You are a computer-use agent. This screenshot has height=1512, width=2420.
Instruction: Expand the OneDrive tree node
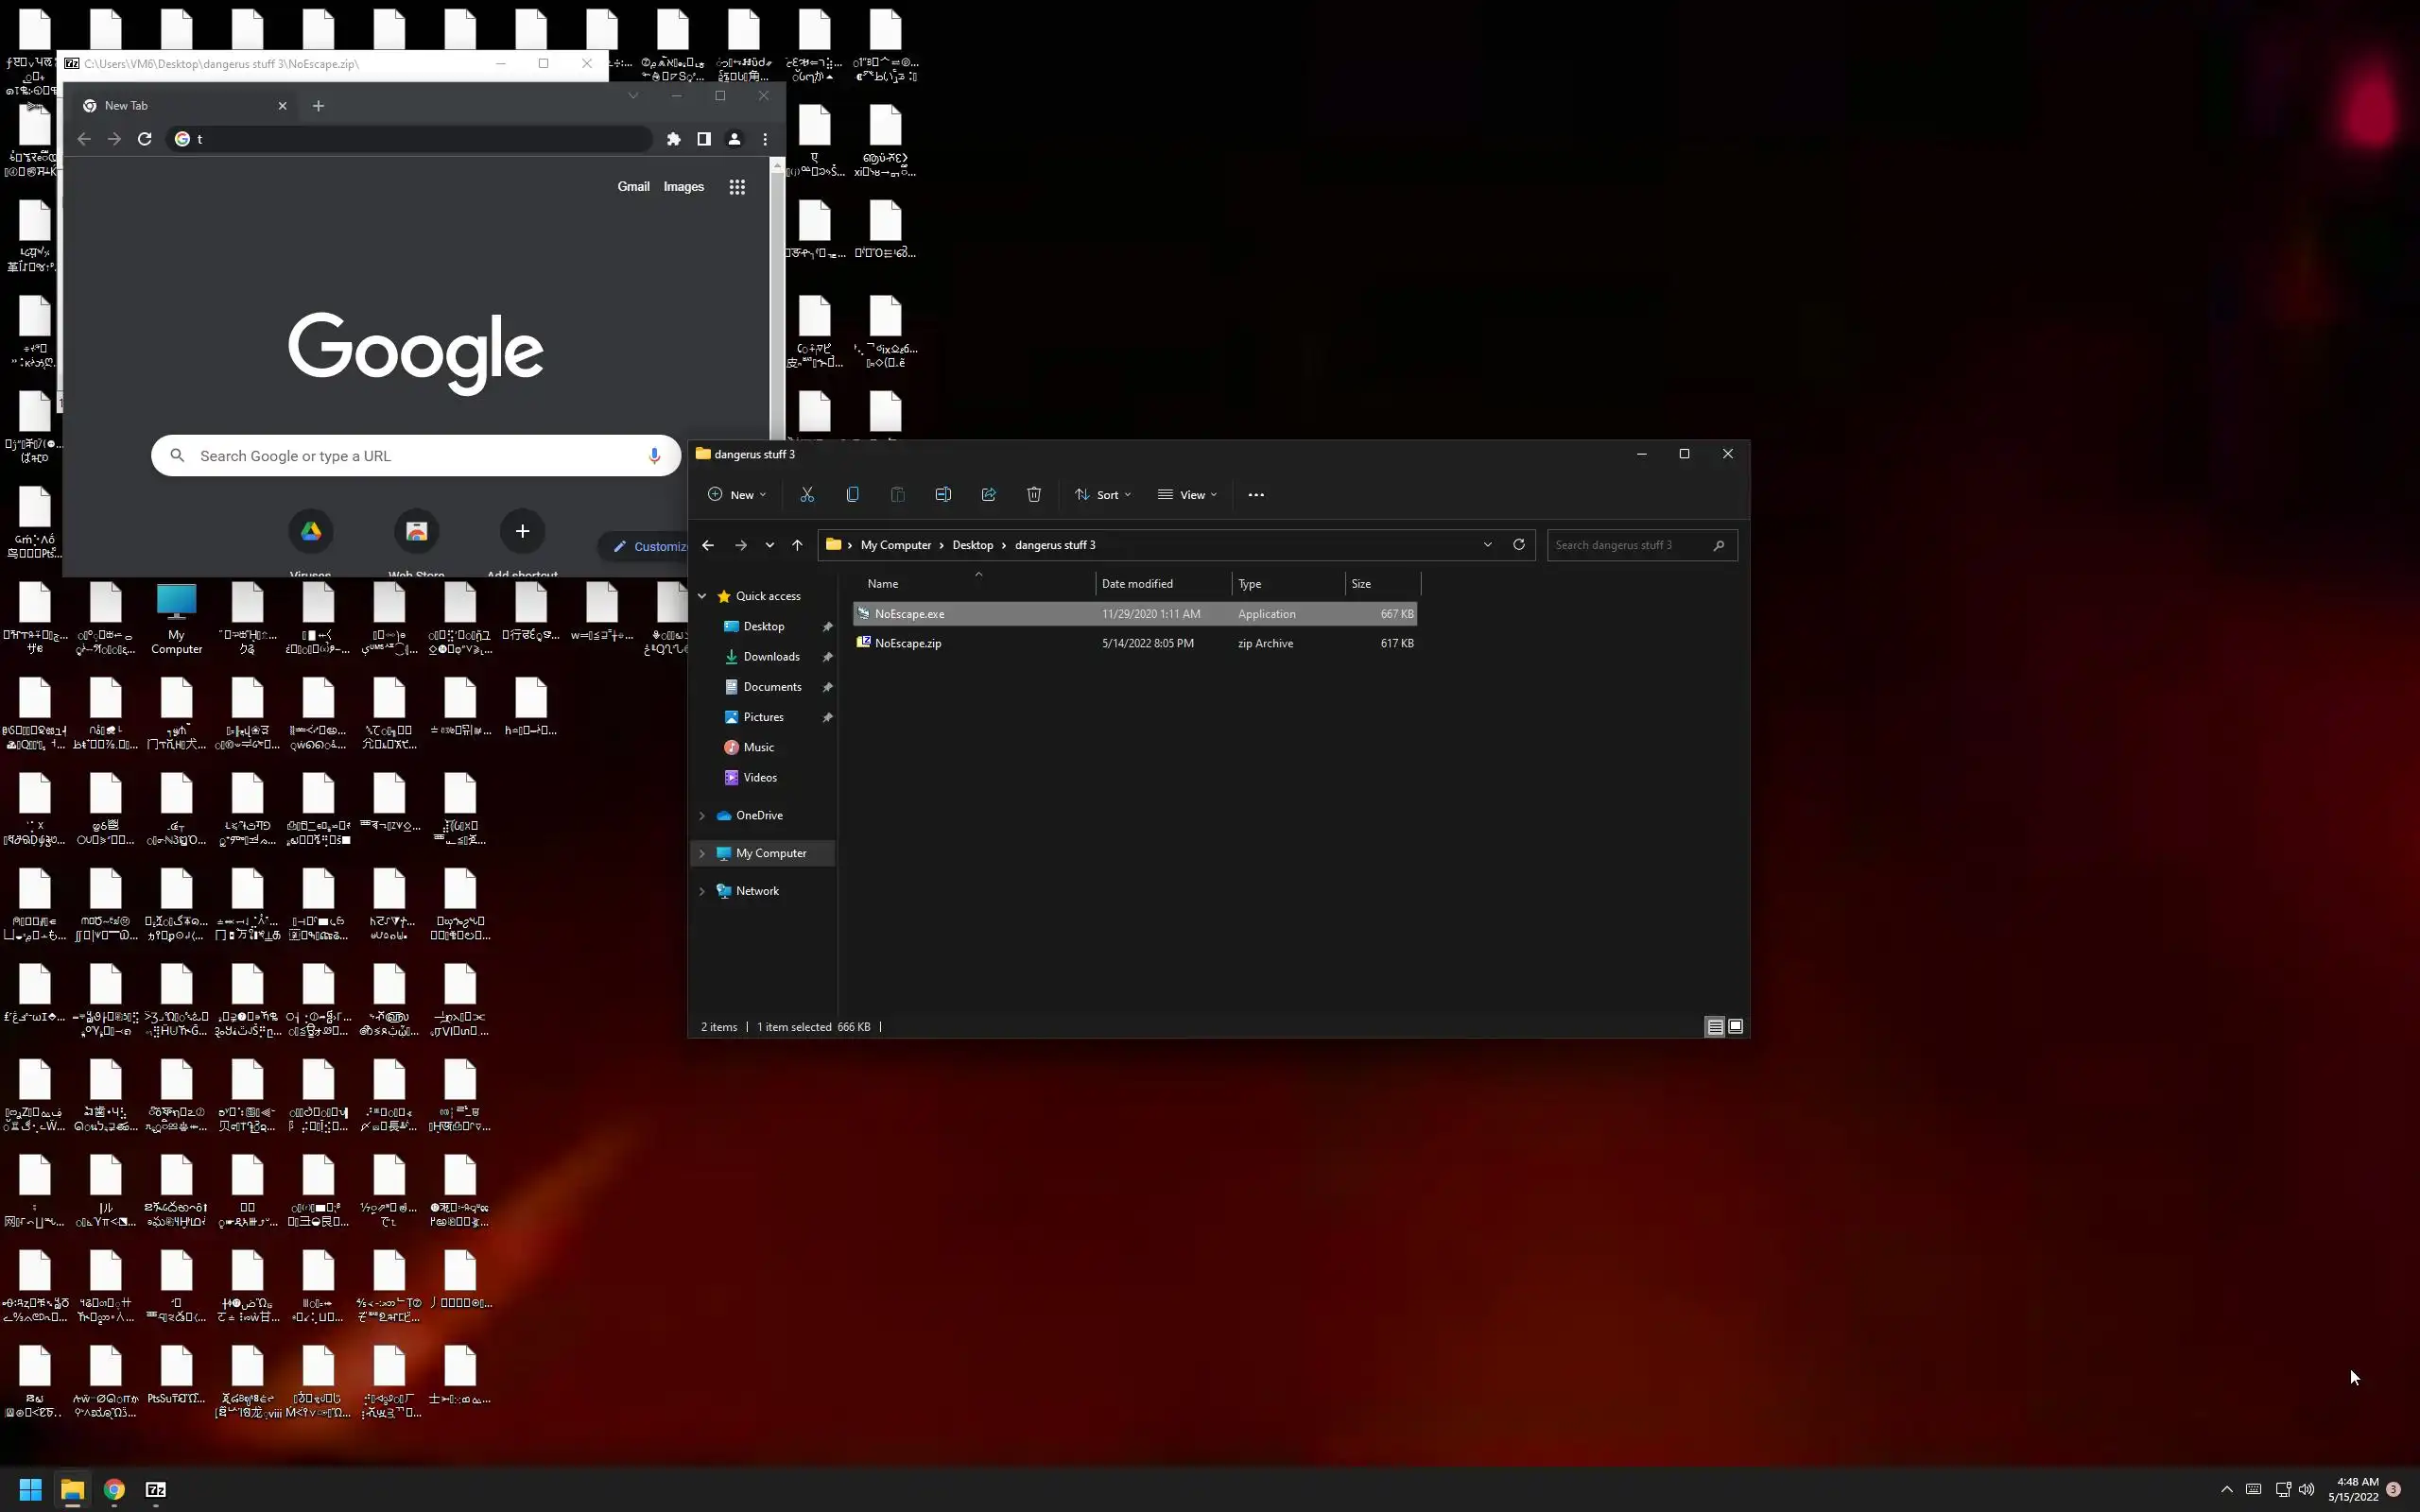(702, 816)
